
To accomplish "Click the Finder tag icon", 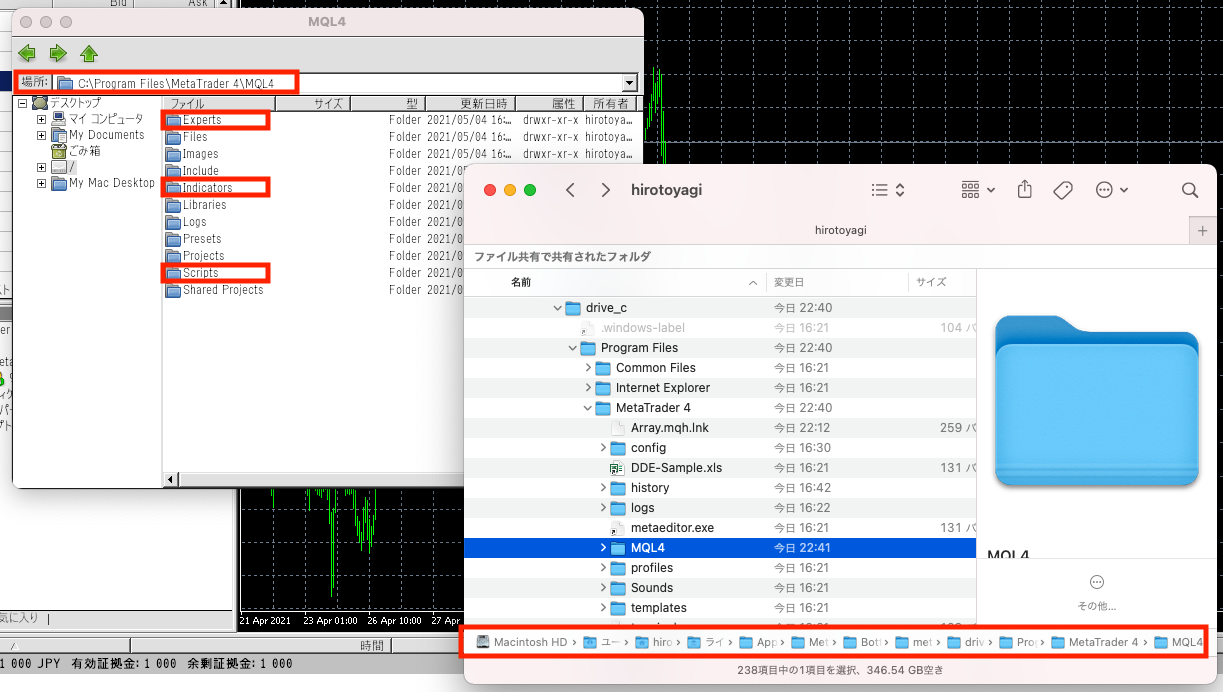I will [x=1063, y=190].
